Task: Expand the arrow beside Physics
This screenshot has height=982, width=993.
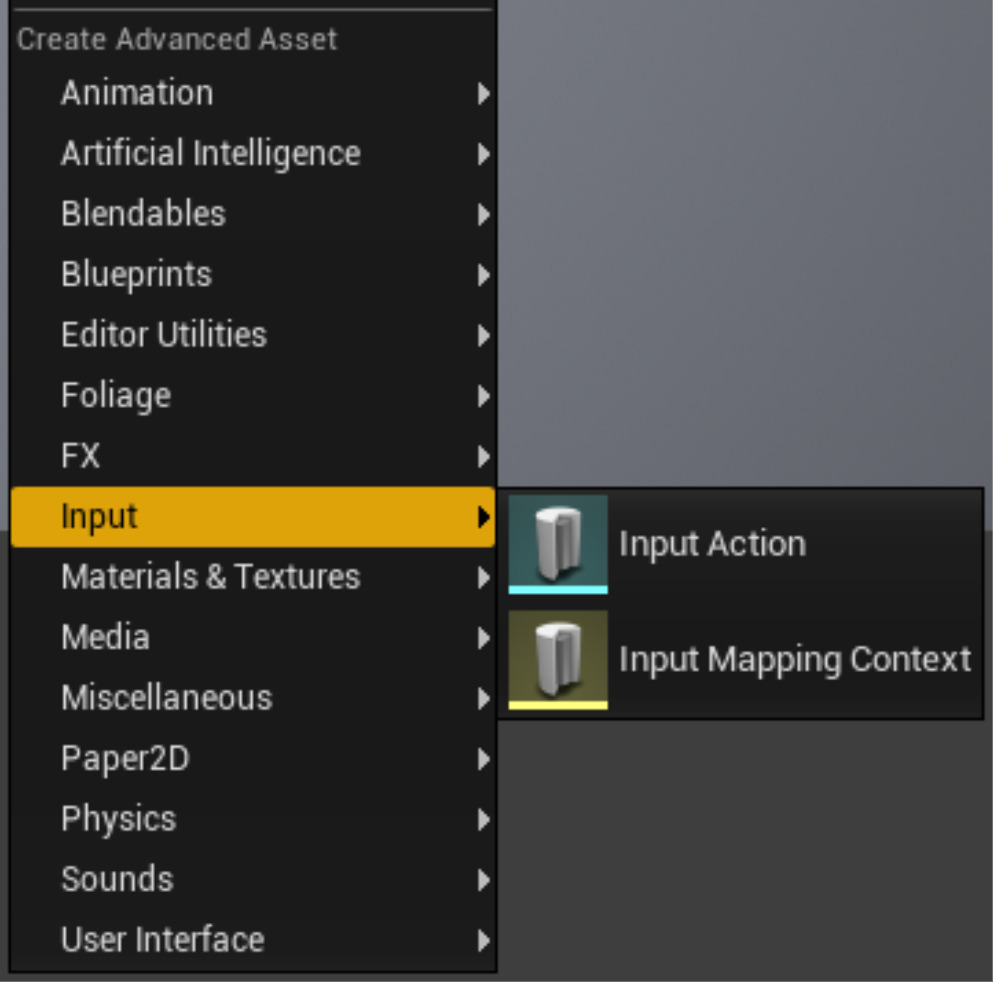Action: click(x=484, y=819)
